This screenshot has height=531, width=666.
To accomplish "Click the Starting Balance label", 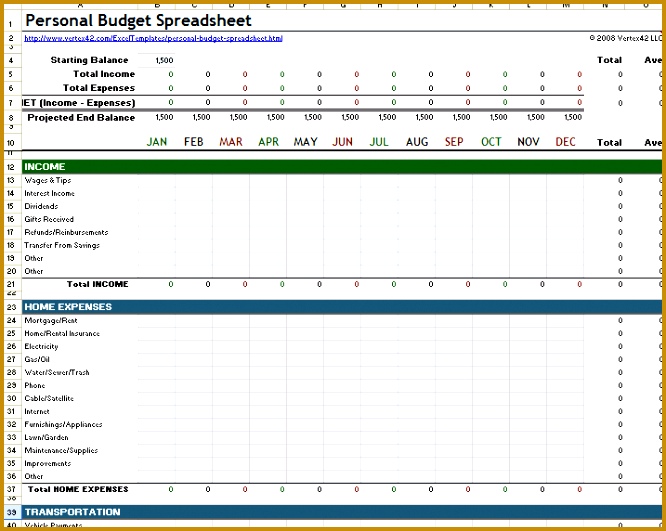I will (x=89, y=60).
